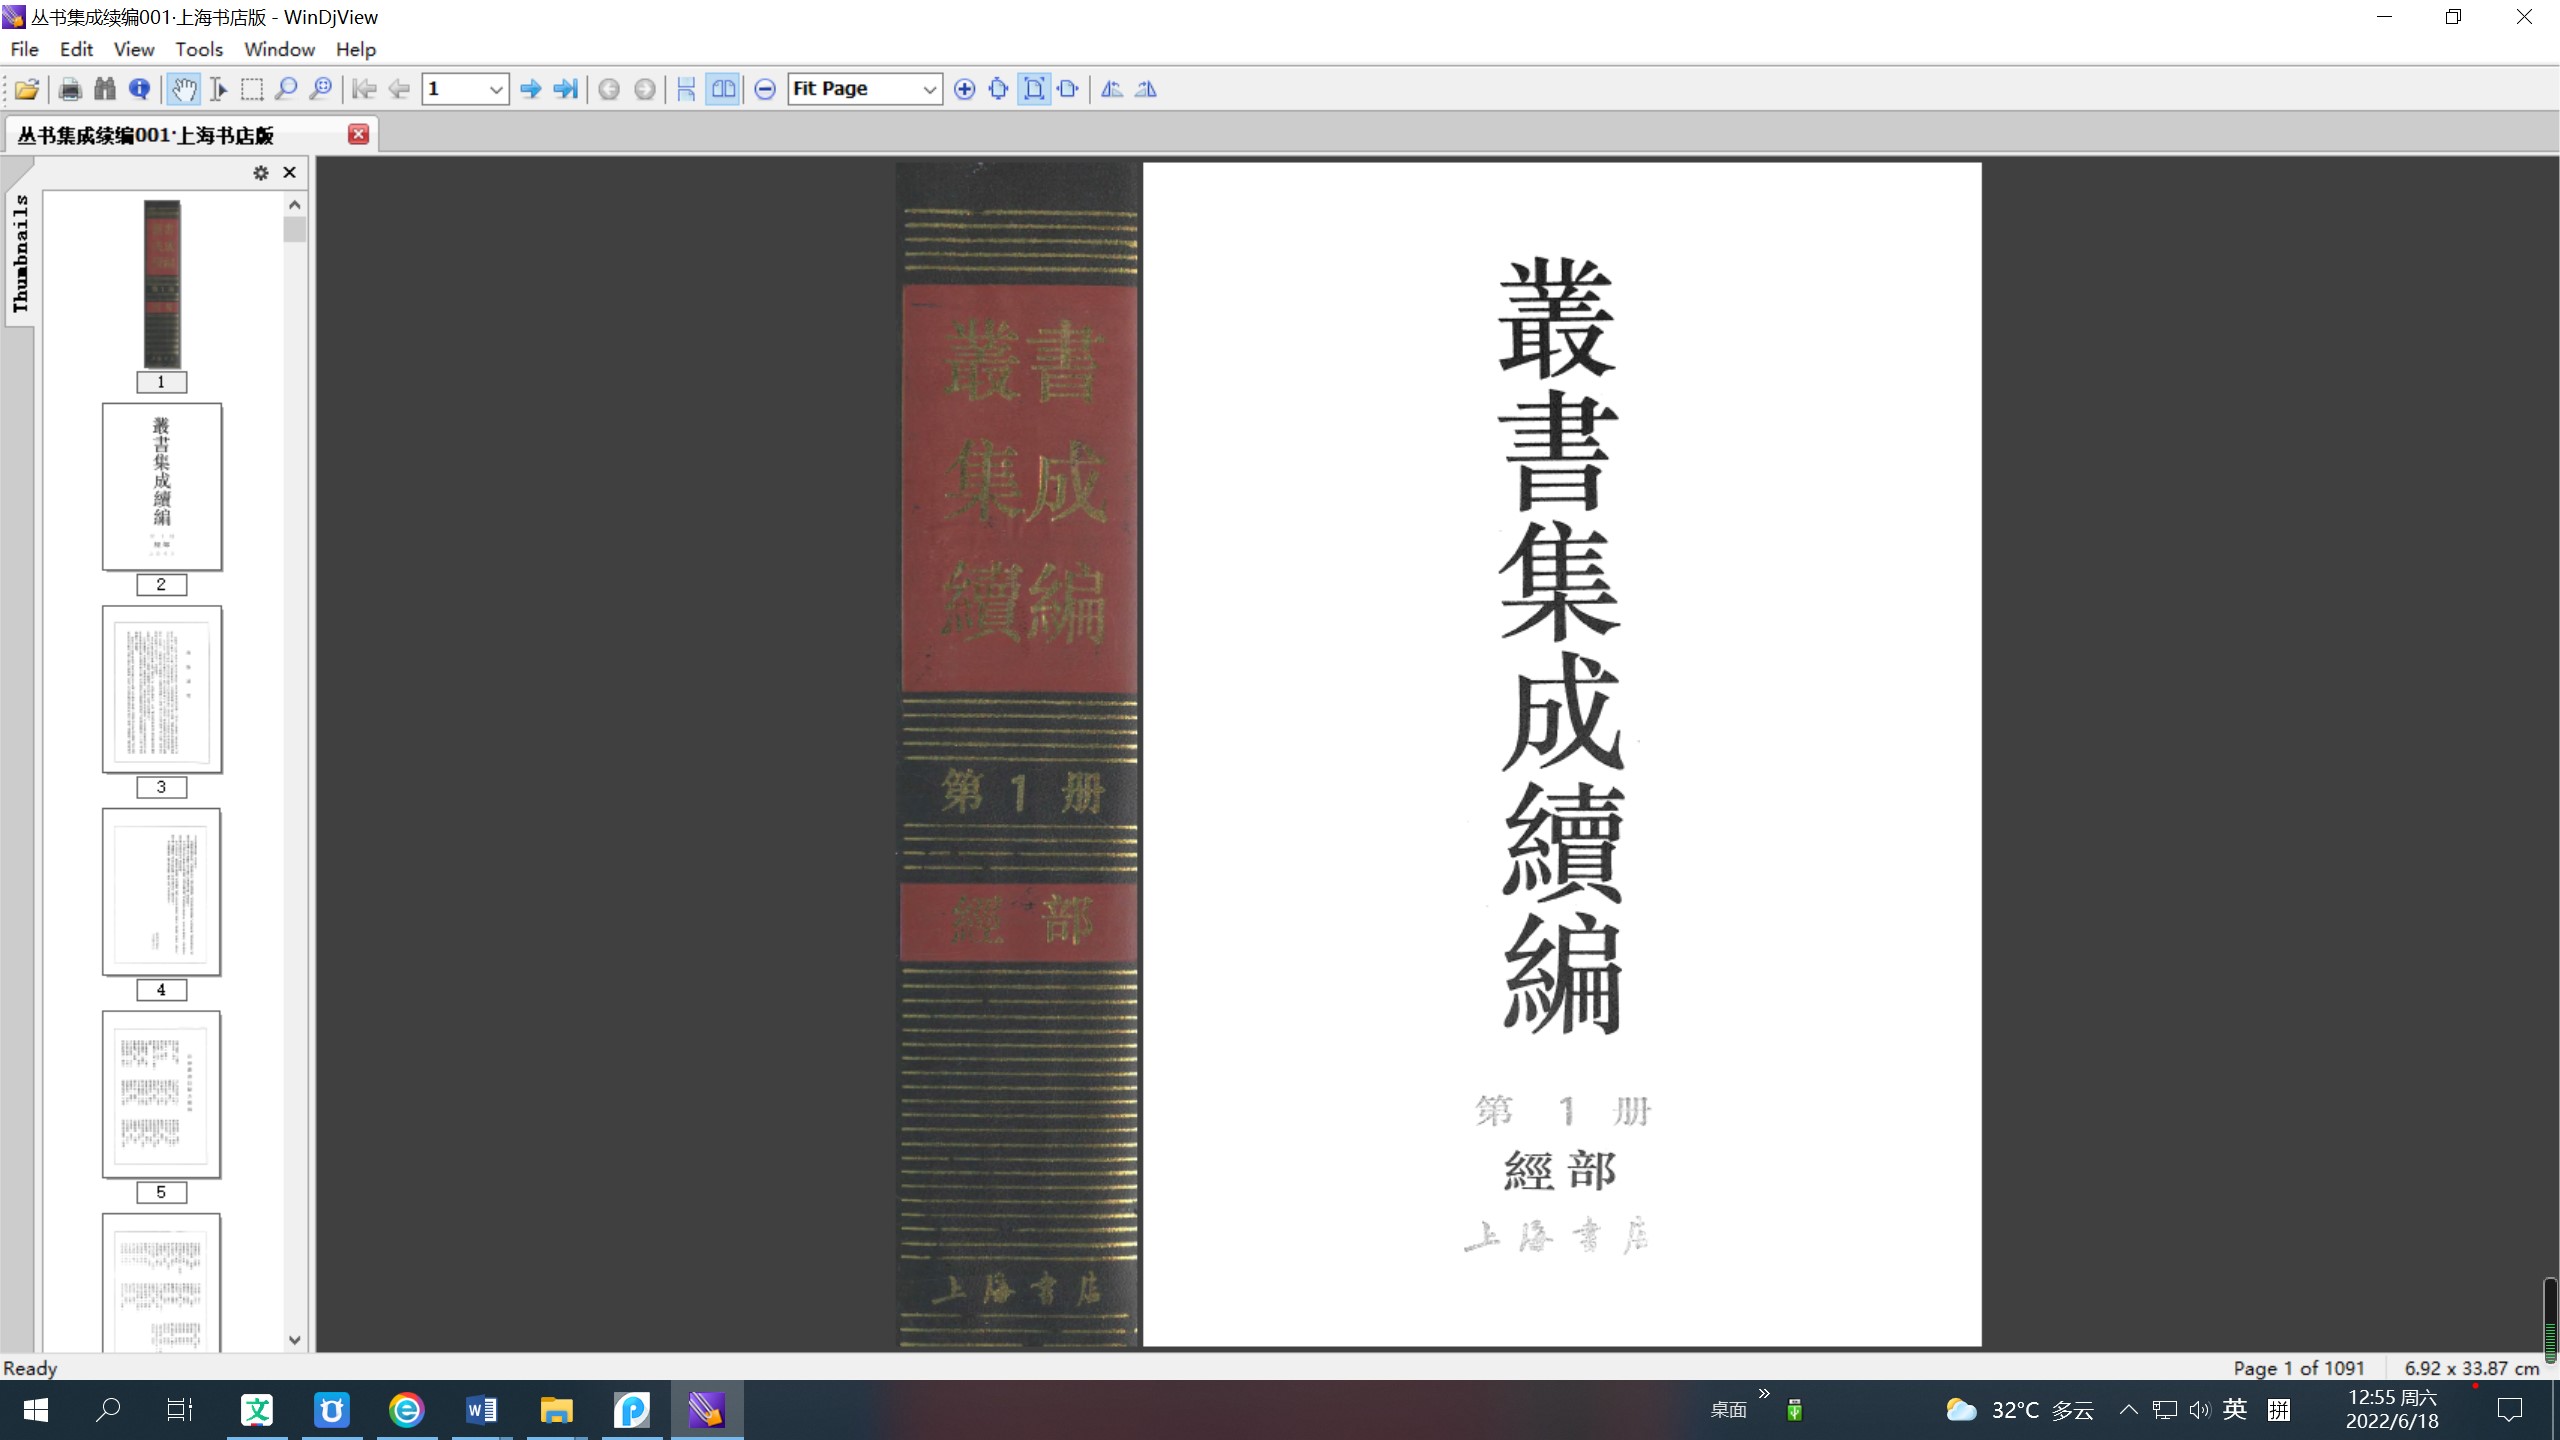Select page 3 thumbnail
This screenshot has height=1440, width=2560.
point(162,689)
